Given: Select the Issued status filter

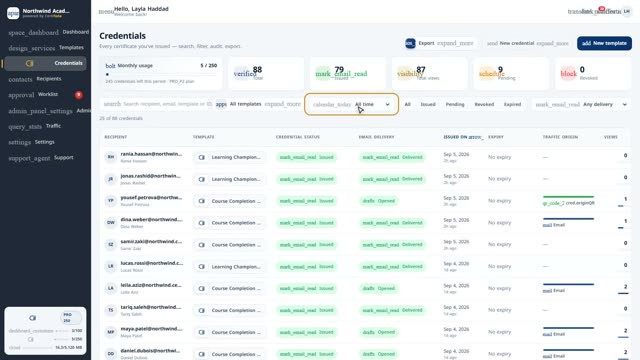Looking at the screenshot, I should [428, 104].
